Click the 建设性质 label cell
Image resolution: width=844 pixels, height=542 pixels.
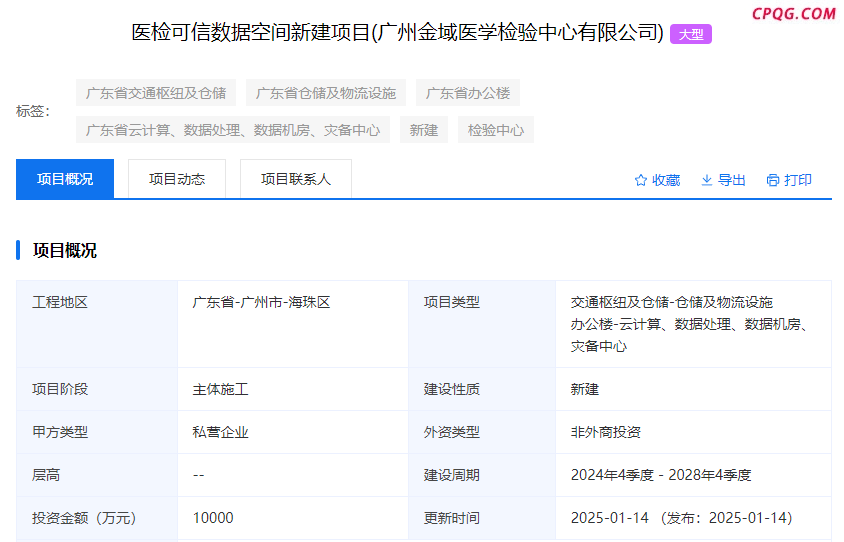point(482,389)
